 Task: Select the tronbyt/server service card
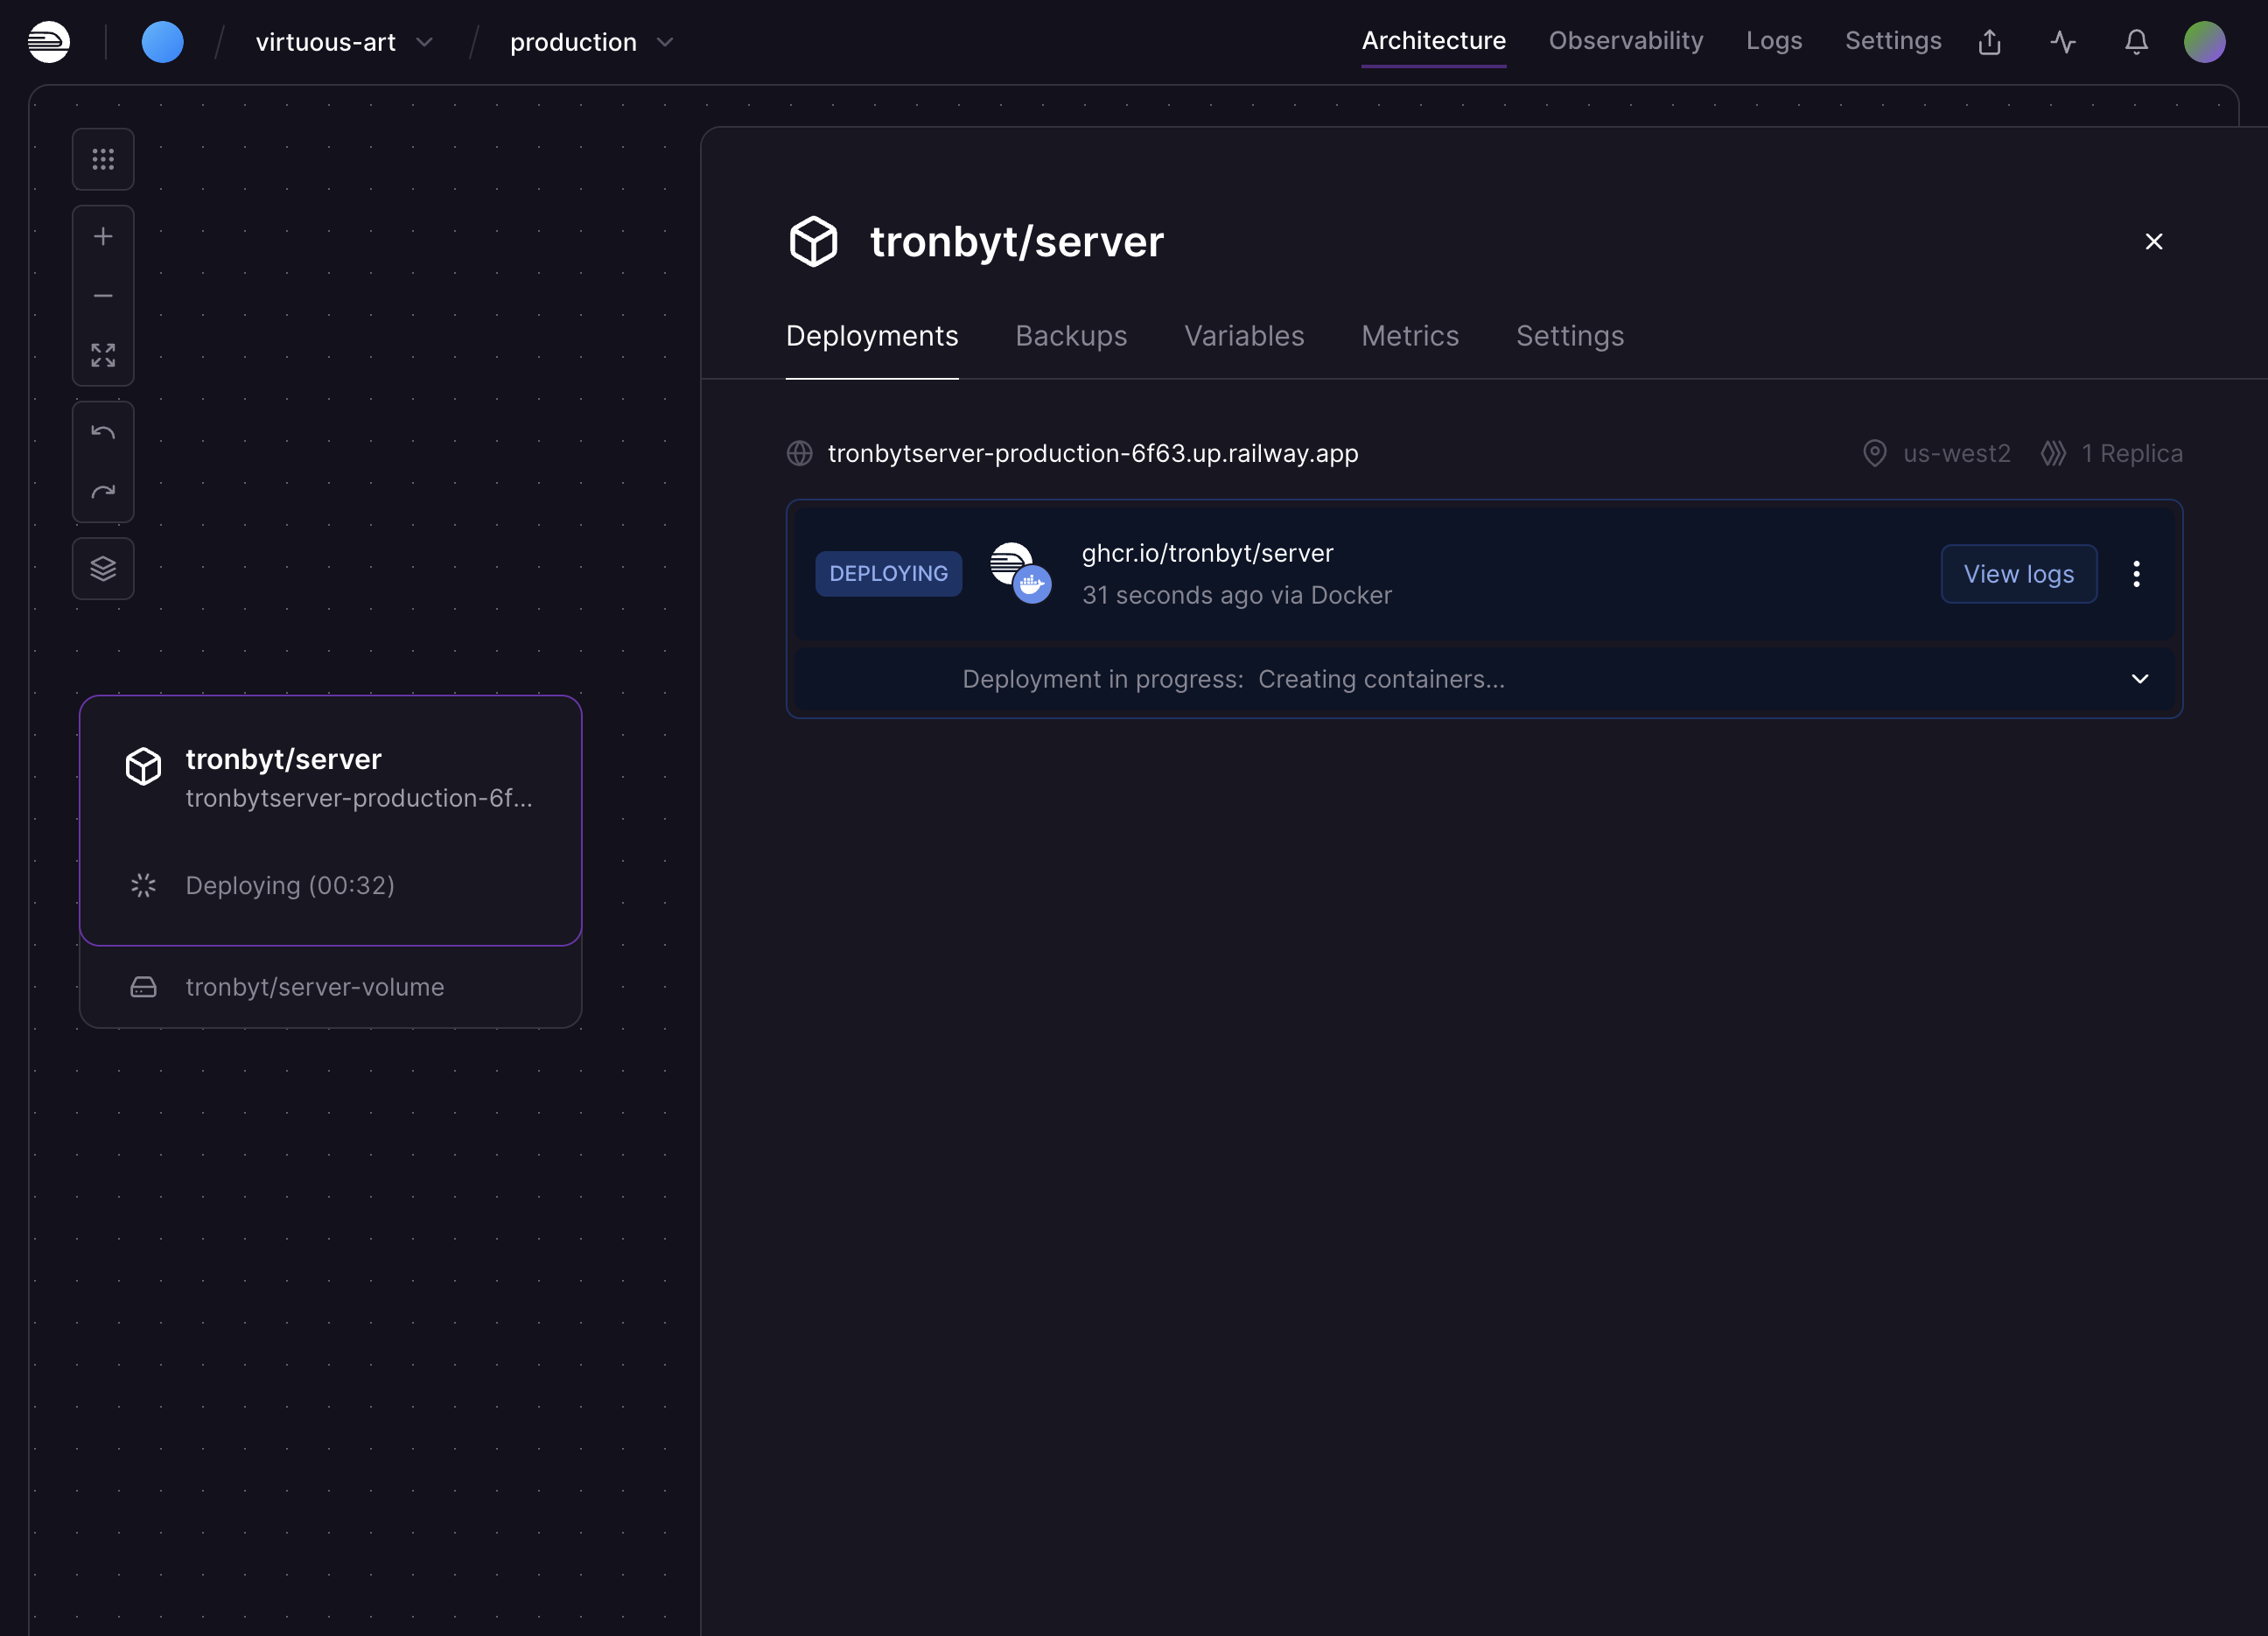[331, 820]
